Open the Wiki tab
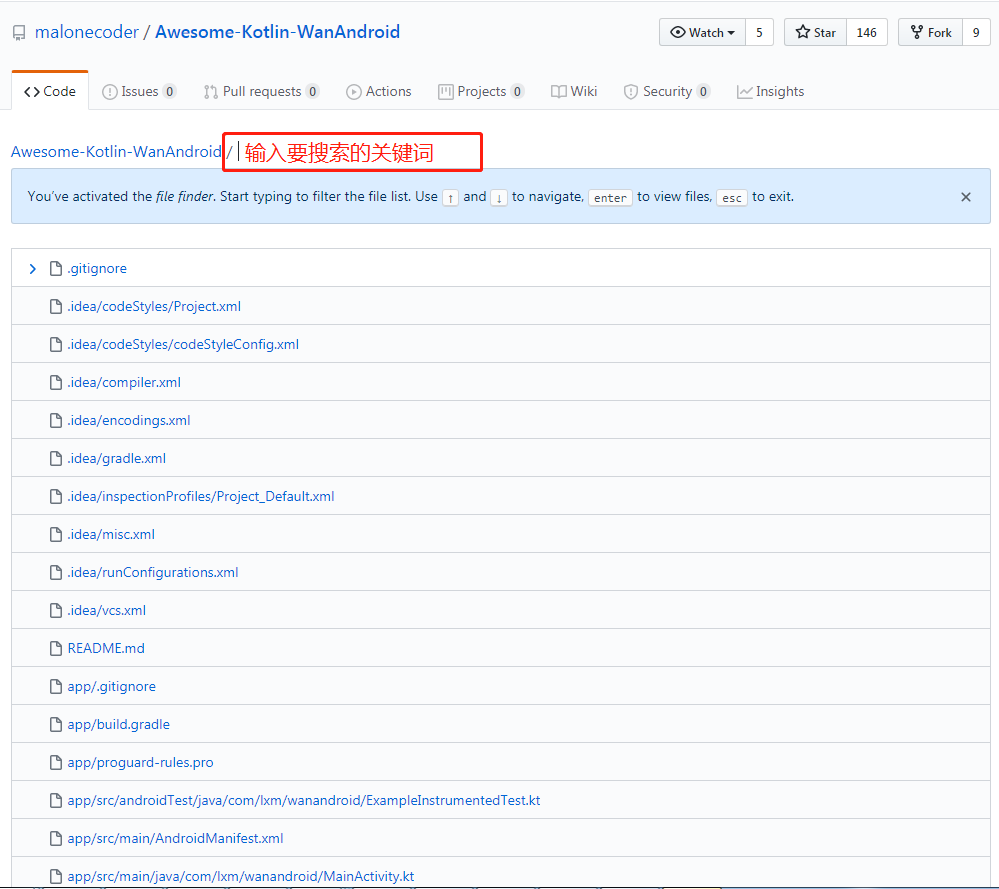Image resolution: width=999 pixels, height=889 pixels. click(x=574, y=91)
